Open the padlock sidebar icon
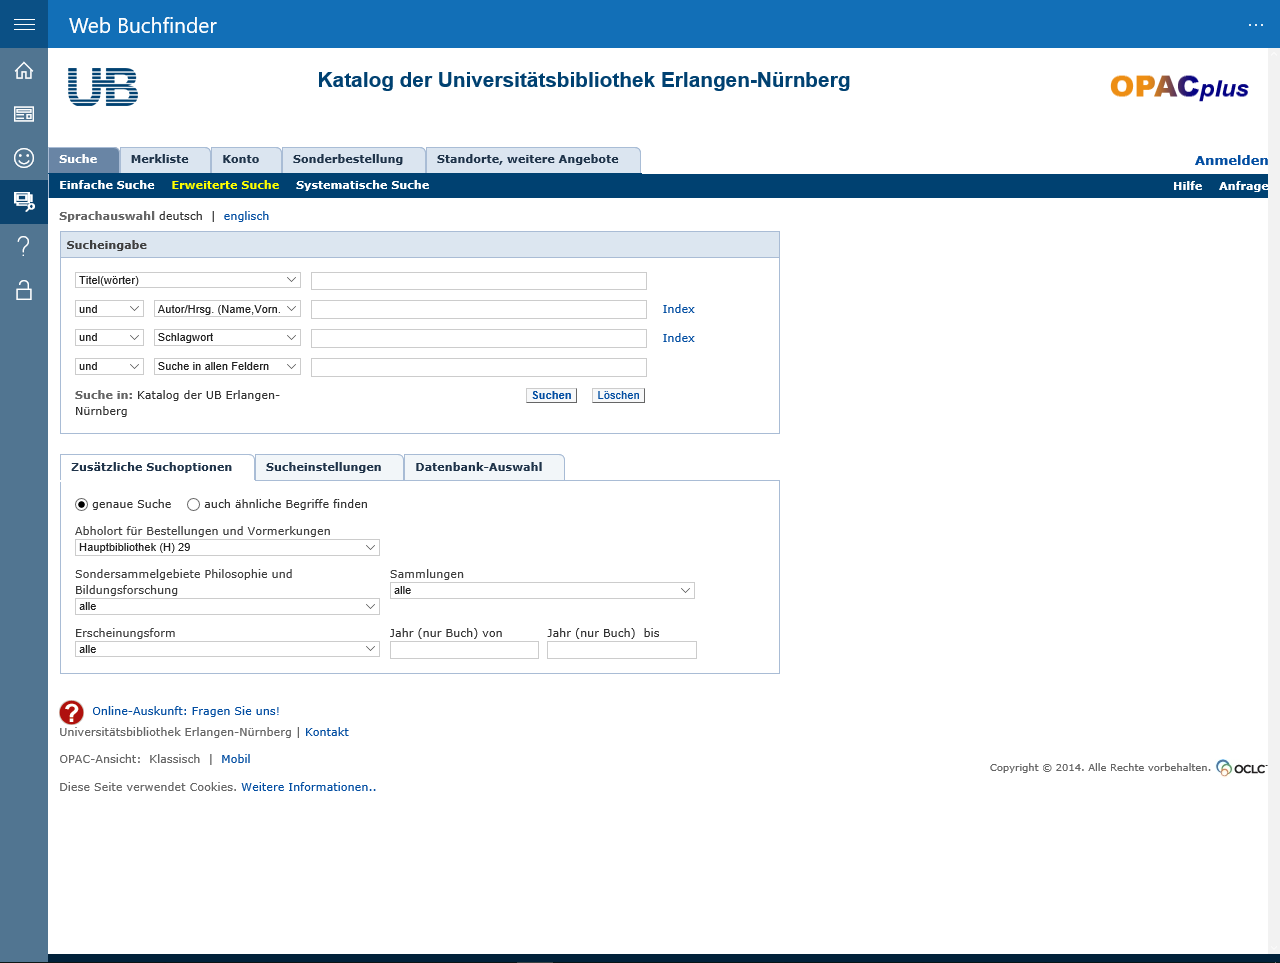This screenshot has height=963, width=1280. [x=24, y=290]
